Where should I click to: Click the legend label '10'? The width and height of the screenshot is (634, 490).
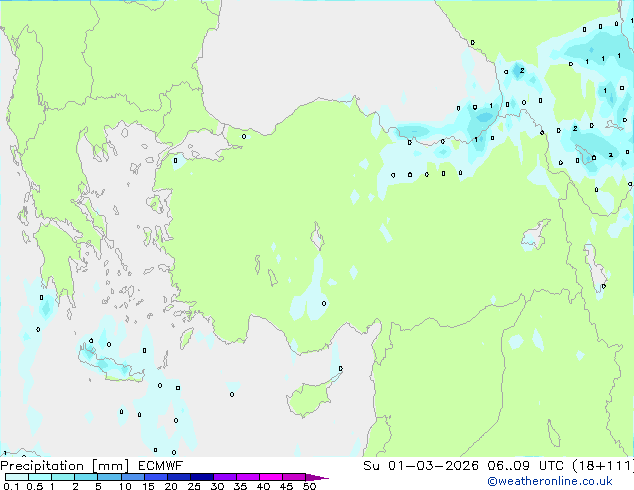click(125, 486)
